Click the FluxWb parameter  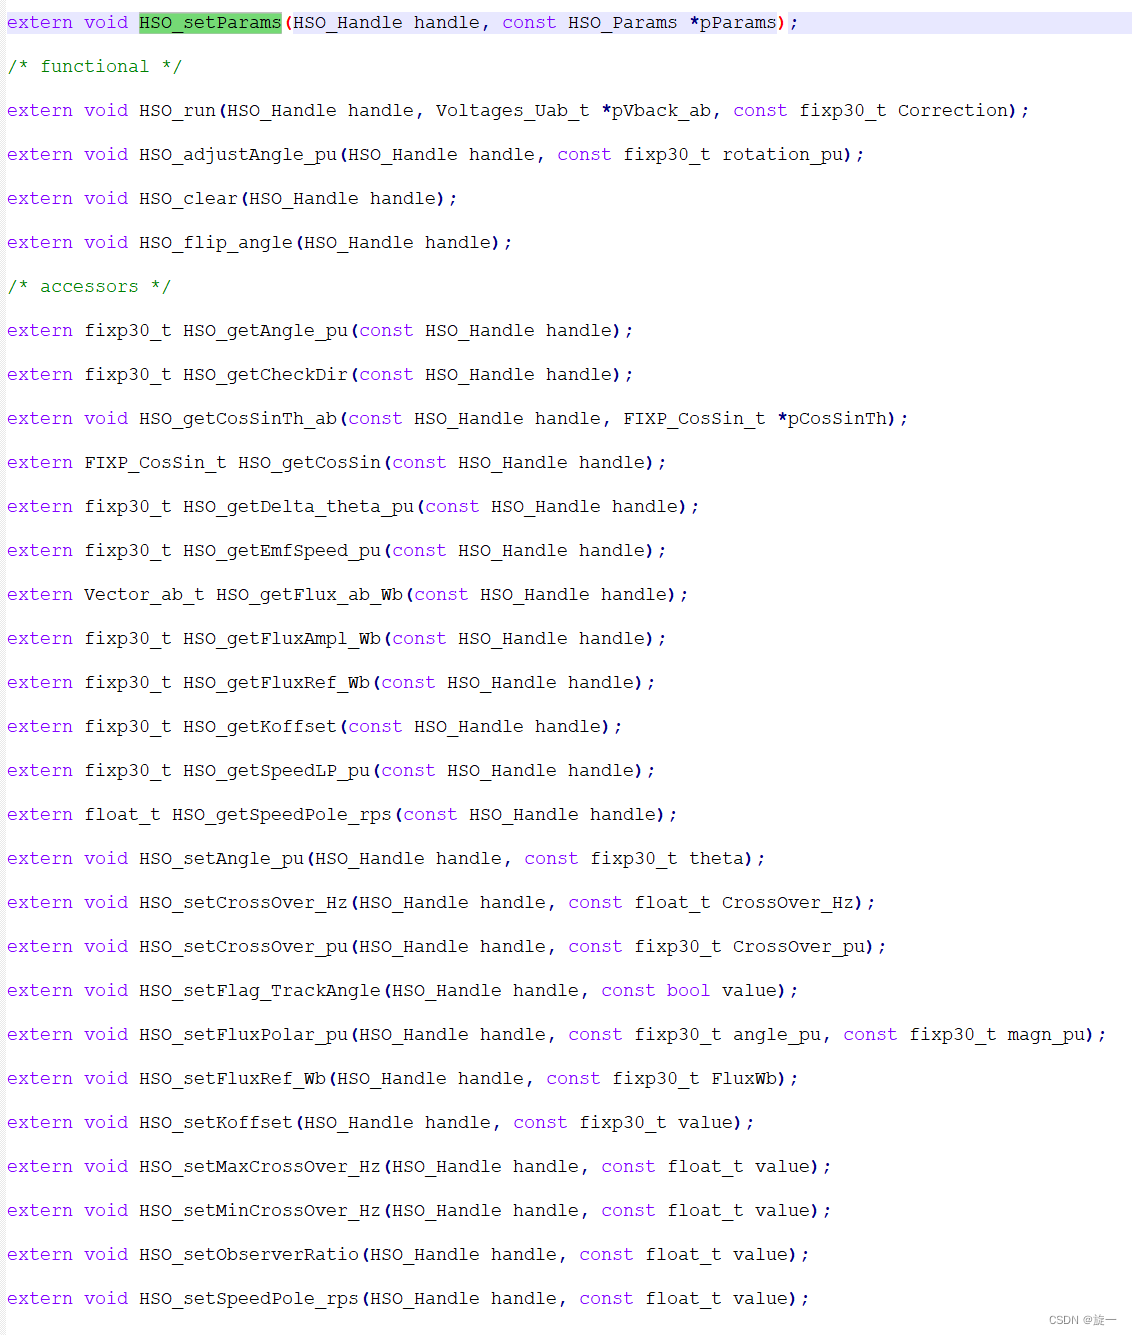[x=744, y=1078]
